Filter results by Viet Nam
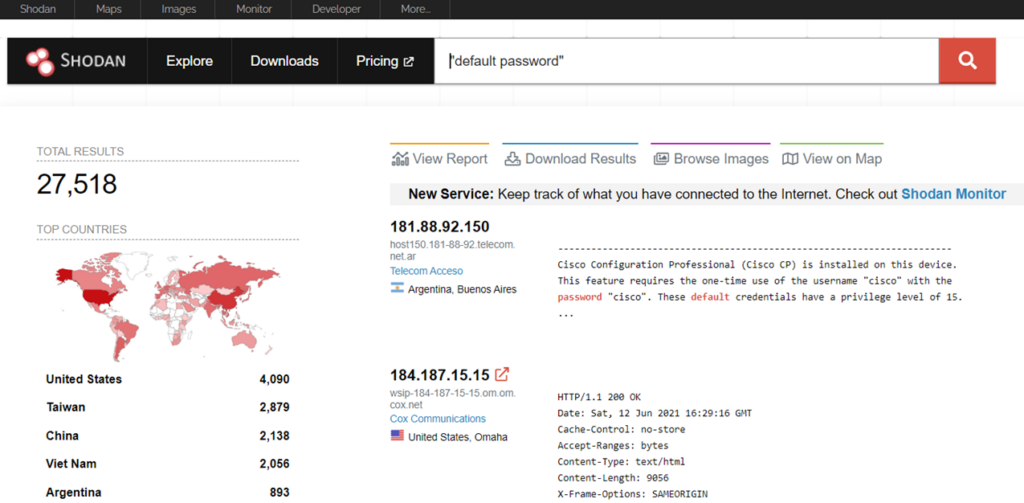 click(x=71, y=464)
